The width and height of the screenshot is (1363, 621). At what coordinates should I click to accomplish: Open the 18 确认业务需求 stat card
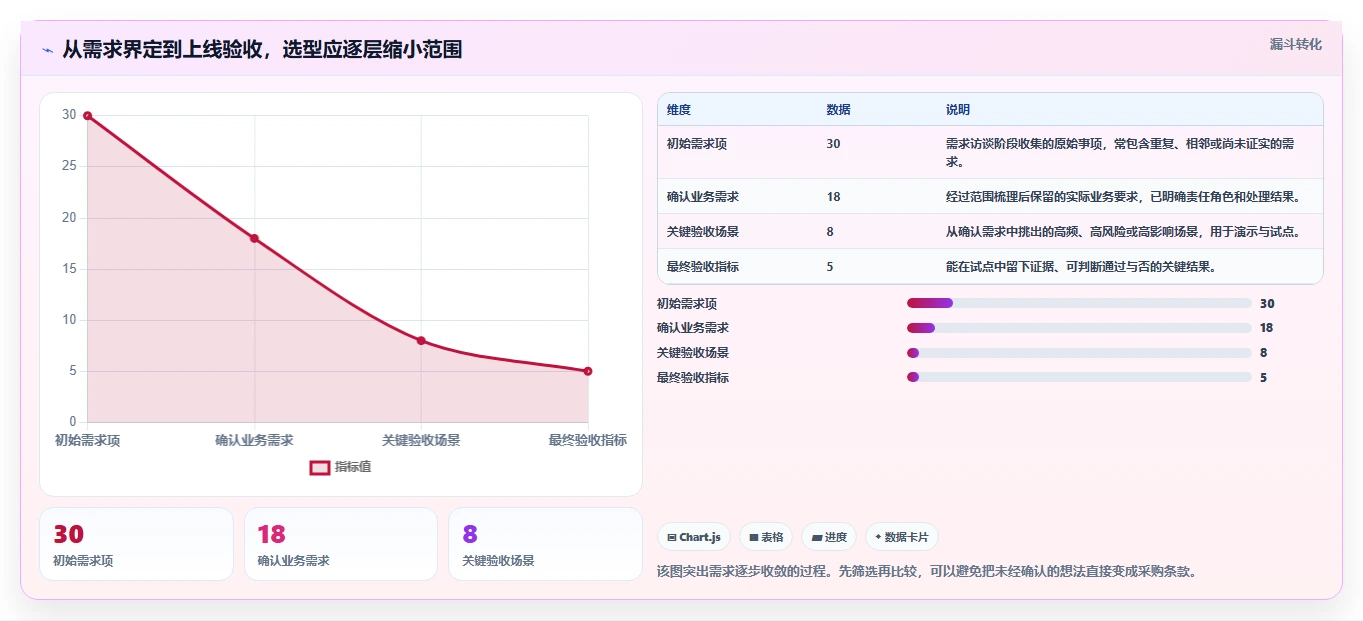[x=341, y=544]
